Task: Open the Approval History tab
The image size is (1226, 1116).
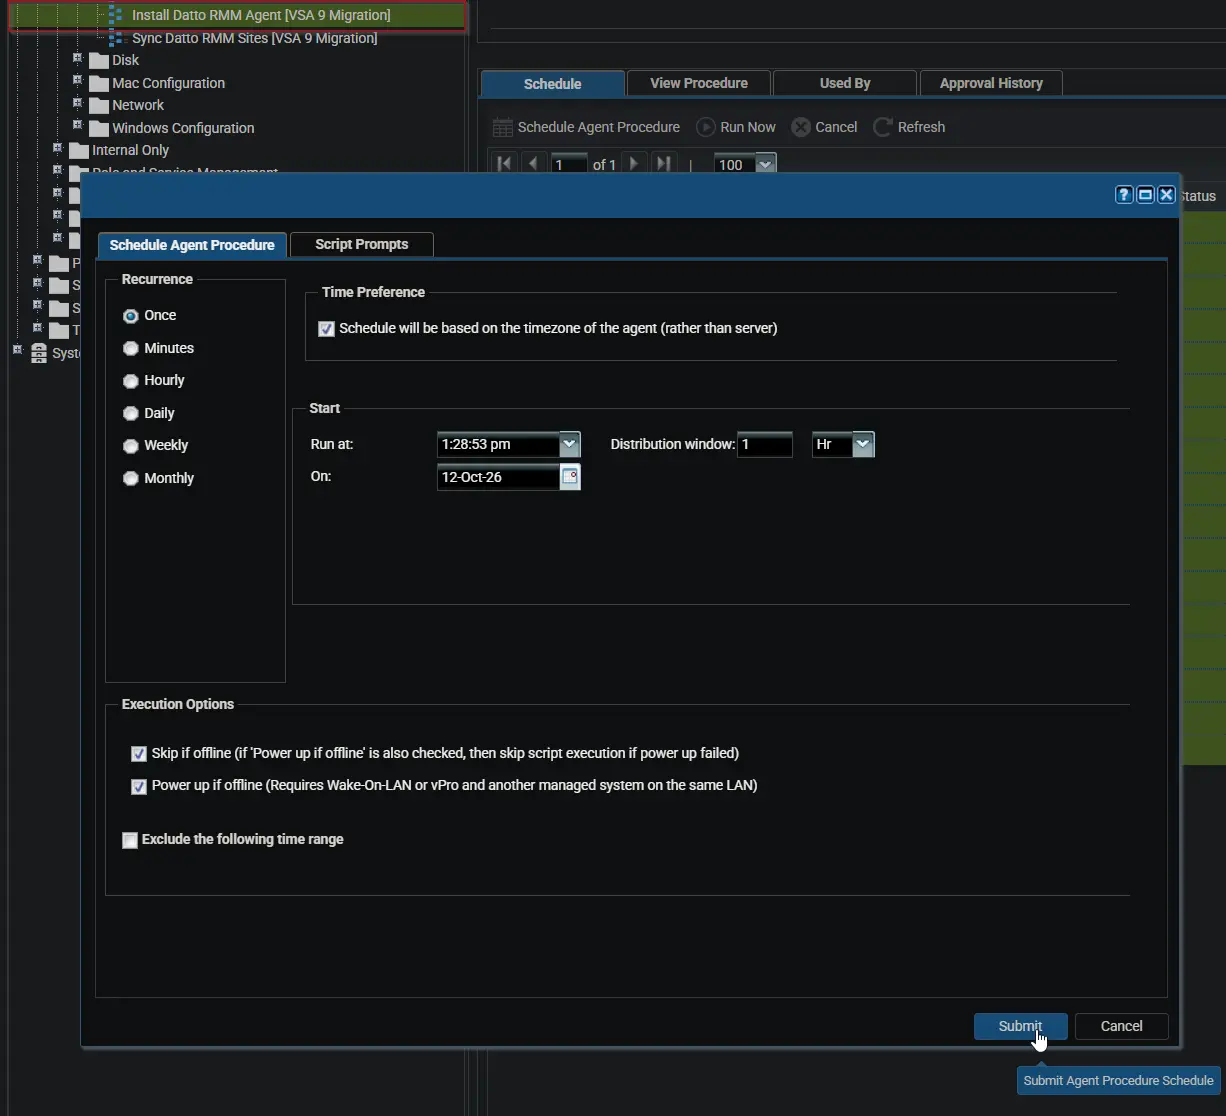Action: pyautogui.click(x=991, y=83)
